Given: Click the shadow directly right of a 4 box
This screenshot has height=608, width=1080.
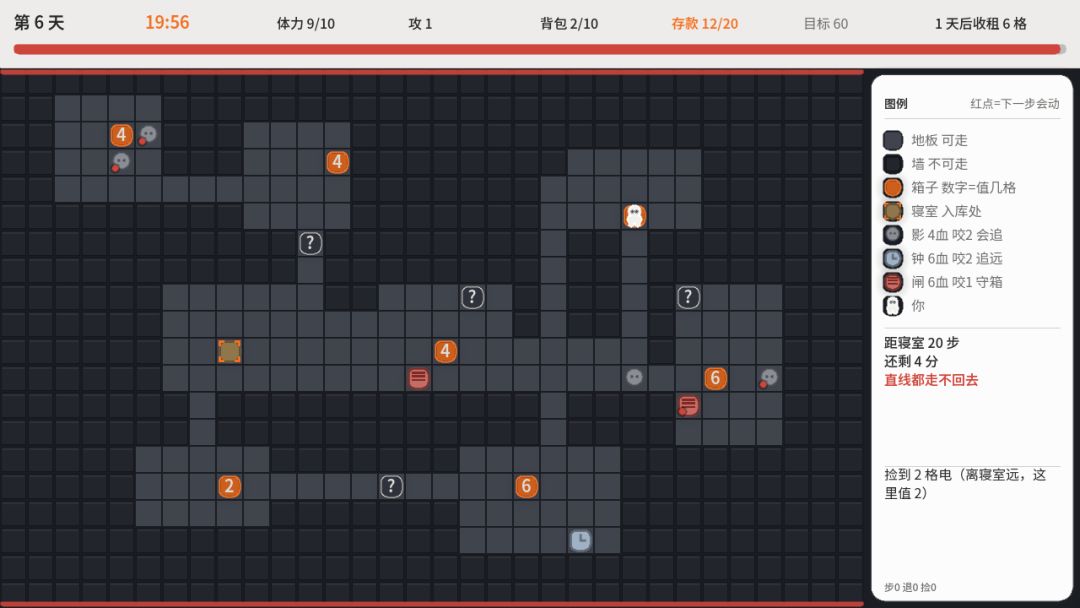Looking at the screenshot, I should point(148,135).
